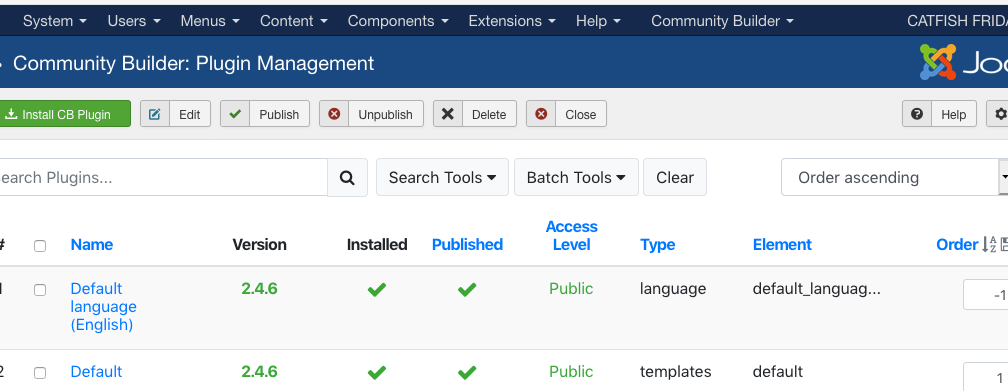The height and width of the screenshot is (391, 1008).
Task: Click Public access level for Default language
Action: point(571,289)
